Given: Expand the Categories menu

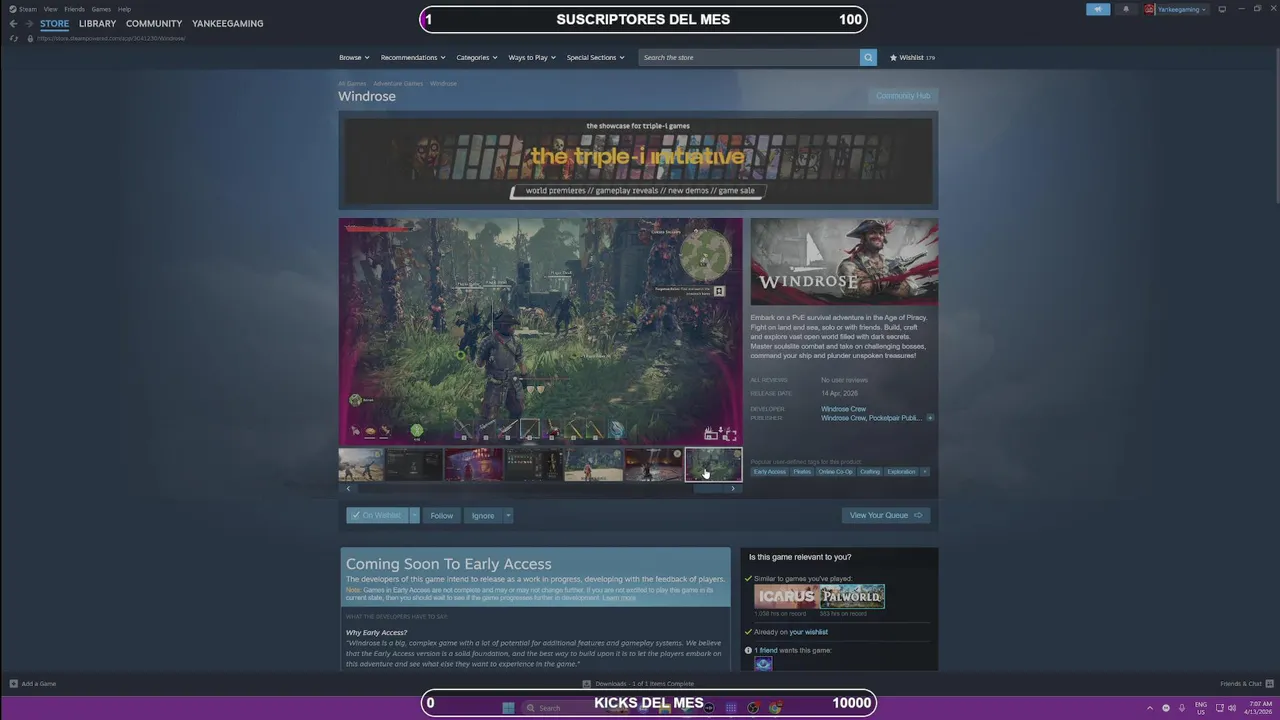Looking at the screenshot, I should (477, 57).
